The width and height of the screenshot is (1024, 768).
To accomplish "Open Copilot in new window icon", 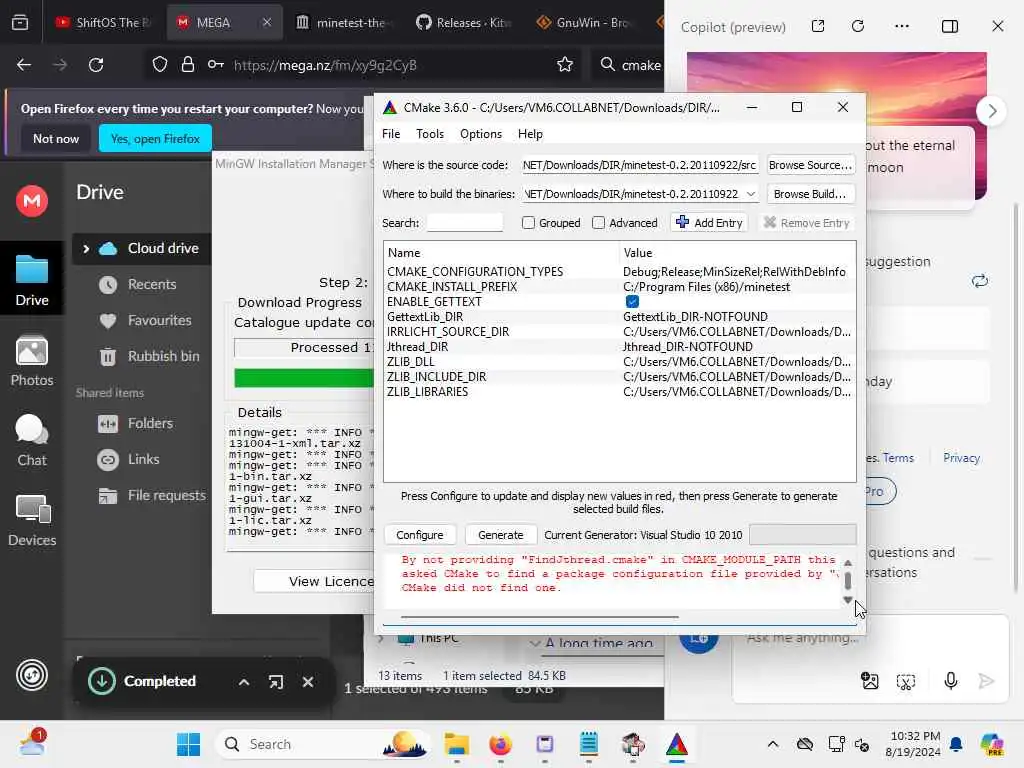I will 818,26.
